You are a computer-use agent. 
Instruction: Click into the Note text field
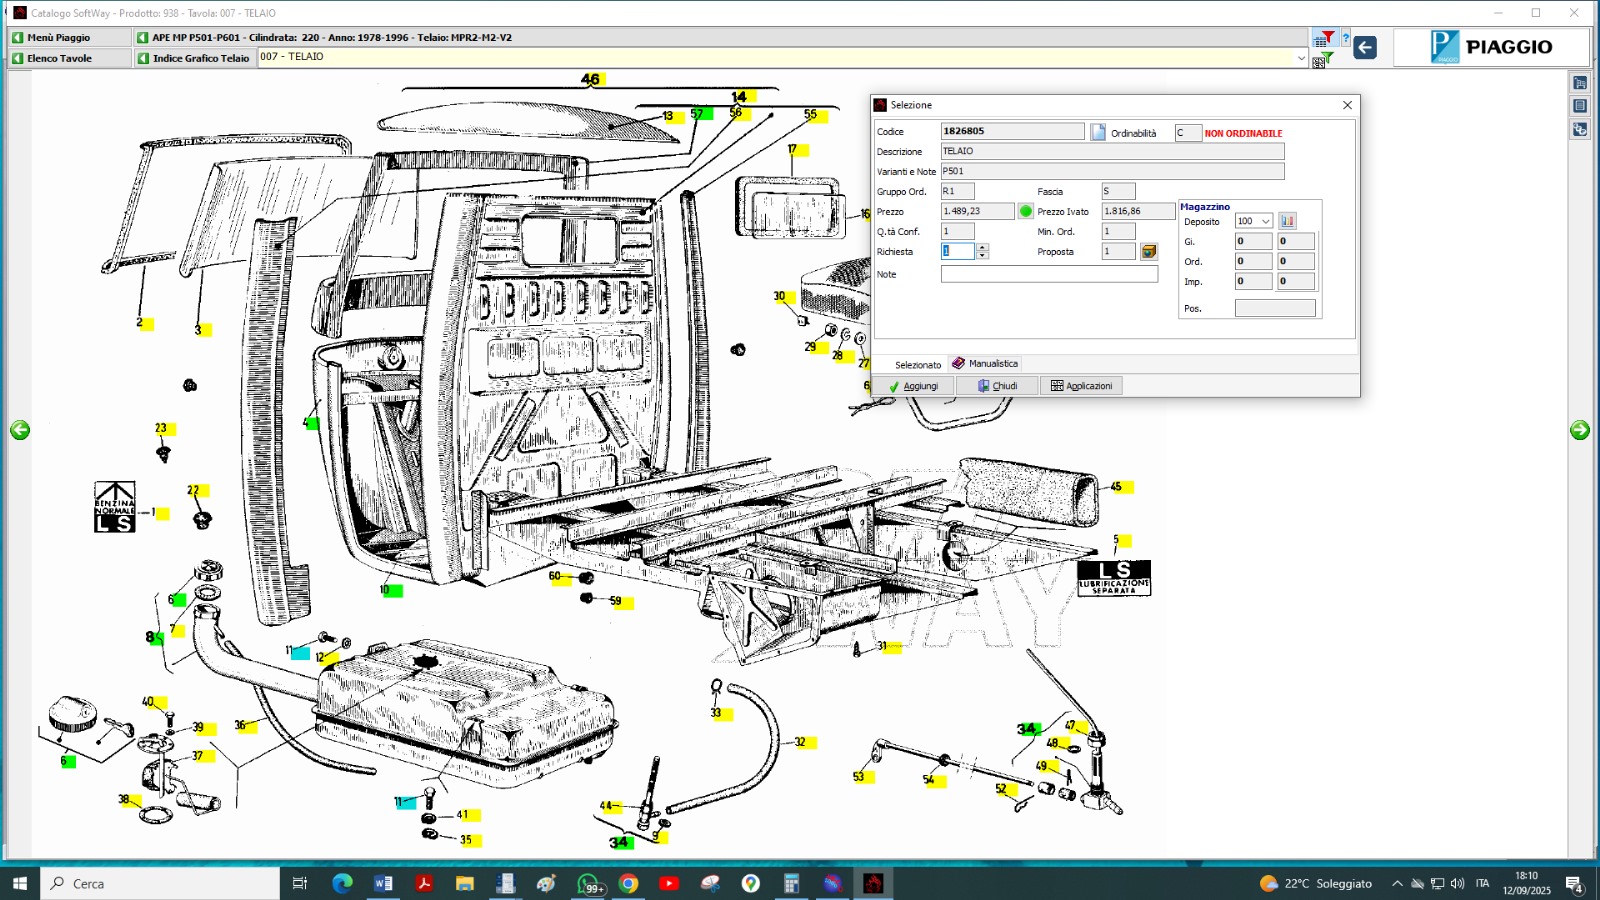pos(1049,274)
